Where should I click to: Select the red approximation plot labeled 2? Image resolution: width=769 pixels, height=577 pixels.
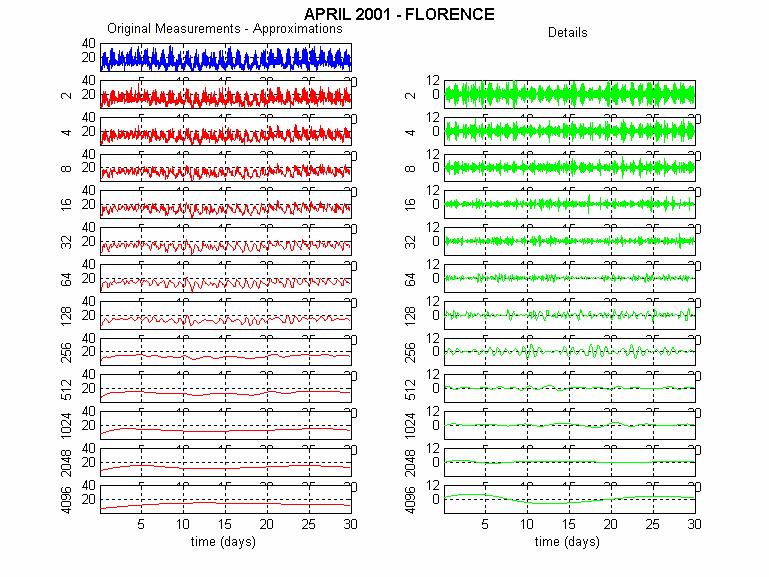pyautogui.click(x=226, y=94)
